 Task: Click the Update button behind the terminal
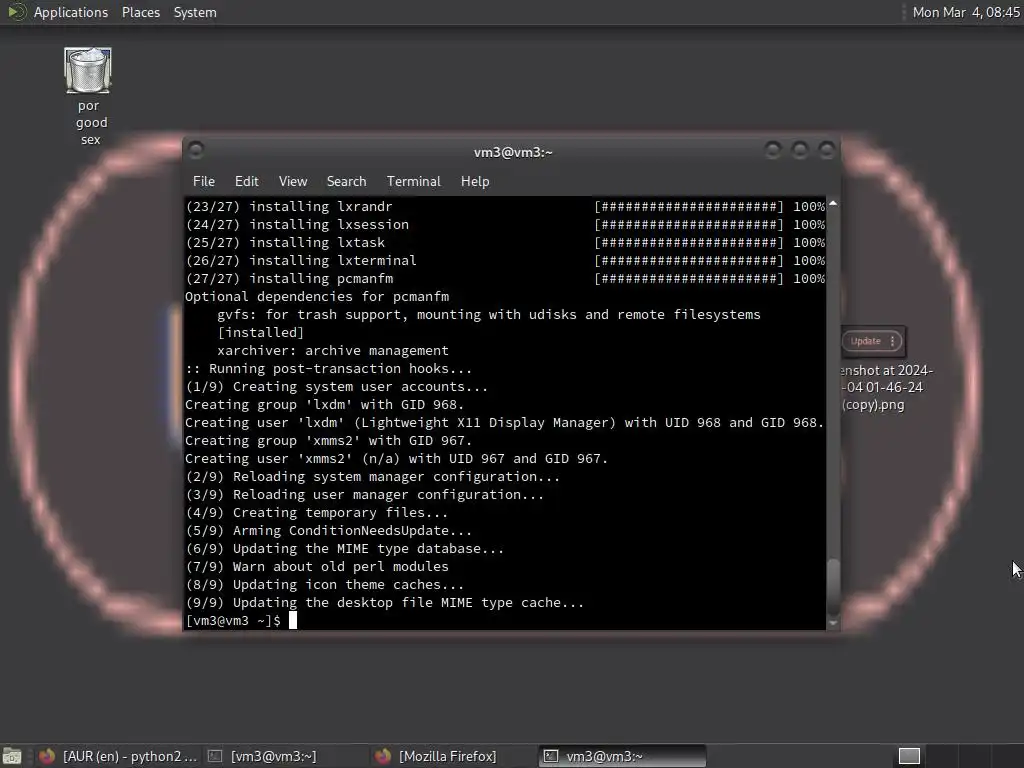point(865,341)
